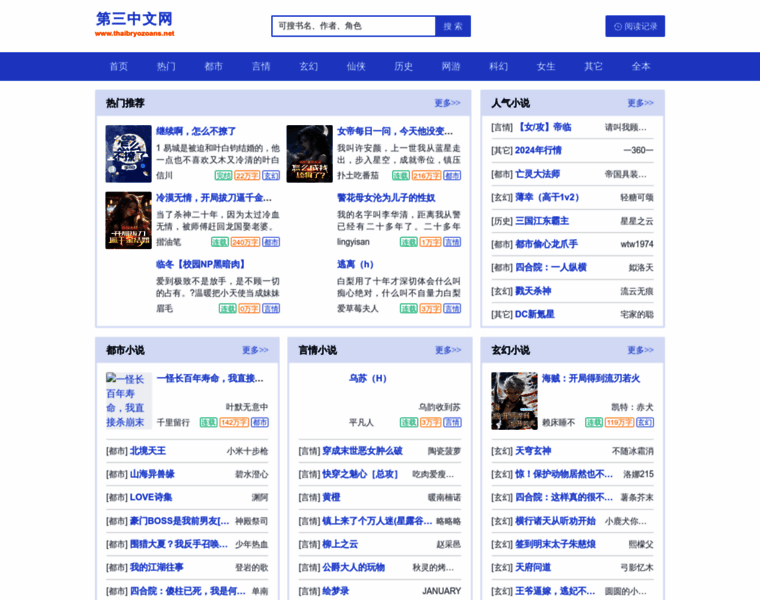The image size is (760, 600).
Task: Open the 历史 navigation category
Action: [404, 66]
